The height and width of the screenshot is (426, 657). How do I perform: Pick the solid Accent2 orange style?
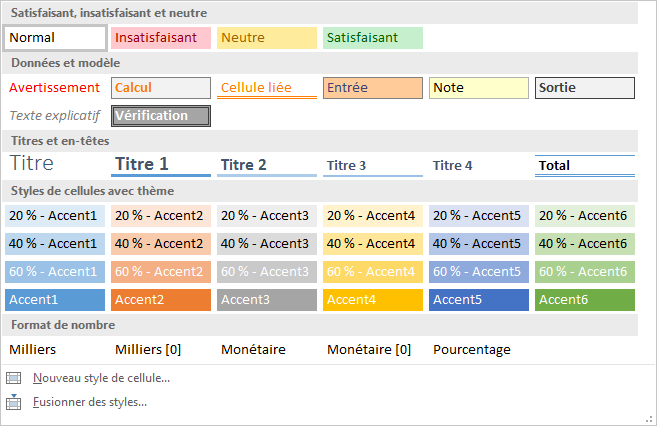[x=161, y=299]
